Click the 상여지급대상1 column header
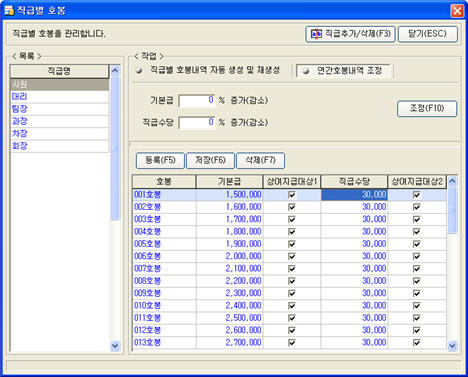The image size is (468, 377). point(292,182)
